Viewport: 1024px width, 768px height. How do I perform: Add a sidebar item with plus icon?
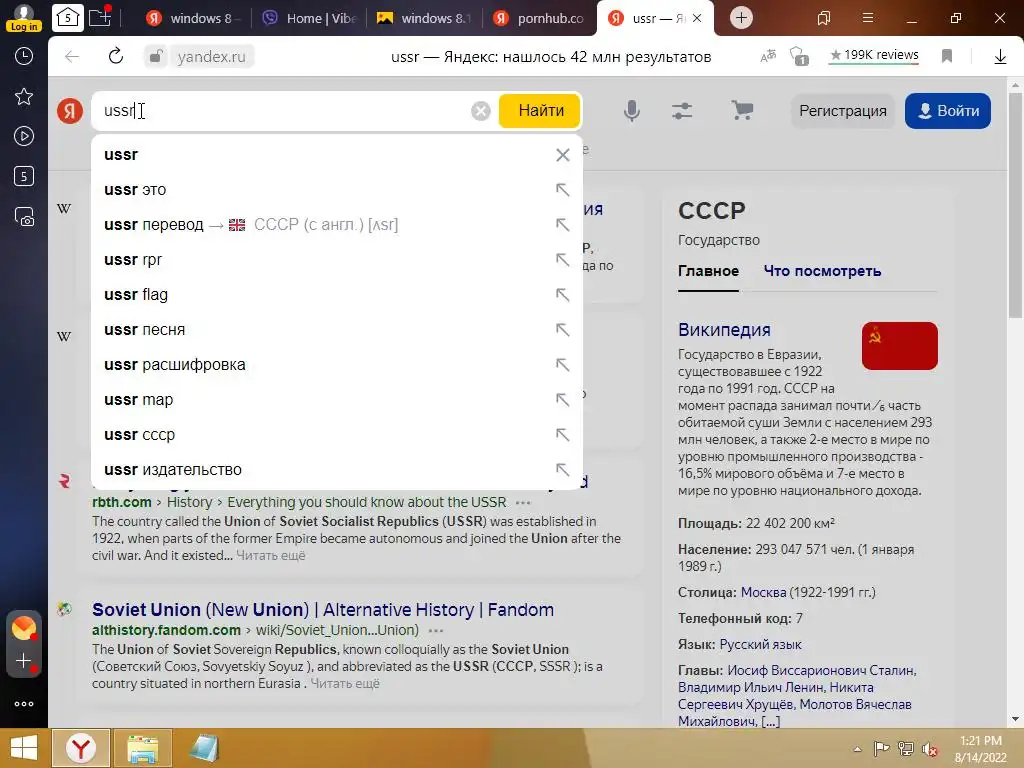click(24, 661)
